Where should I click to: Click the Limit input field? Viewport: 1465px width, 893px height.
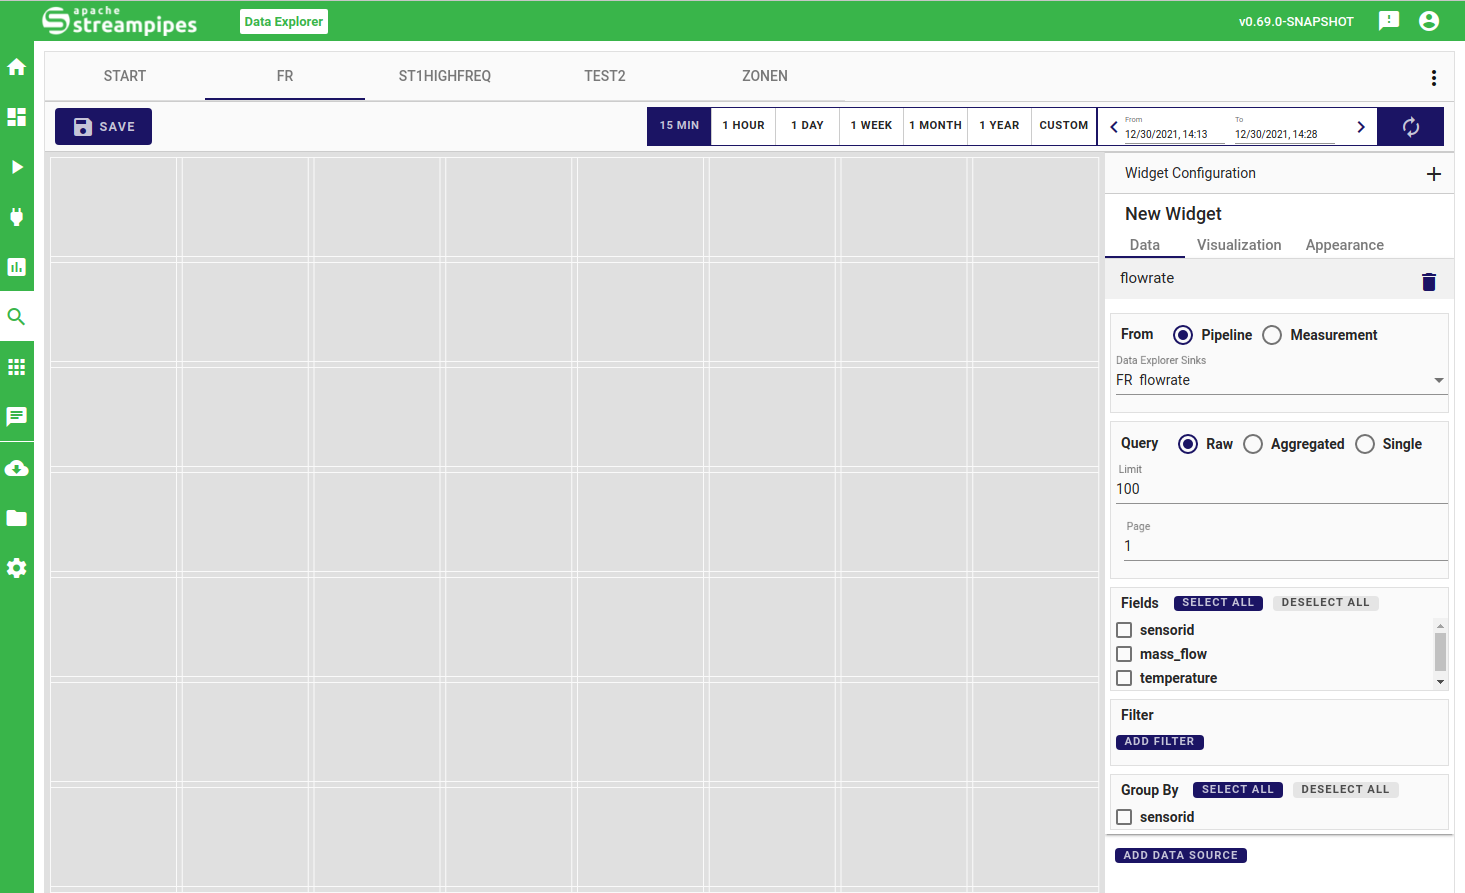pyautogui.click(x=1280, y=489)
